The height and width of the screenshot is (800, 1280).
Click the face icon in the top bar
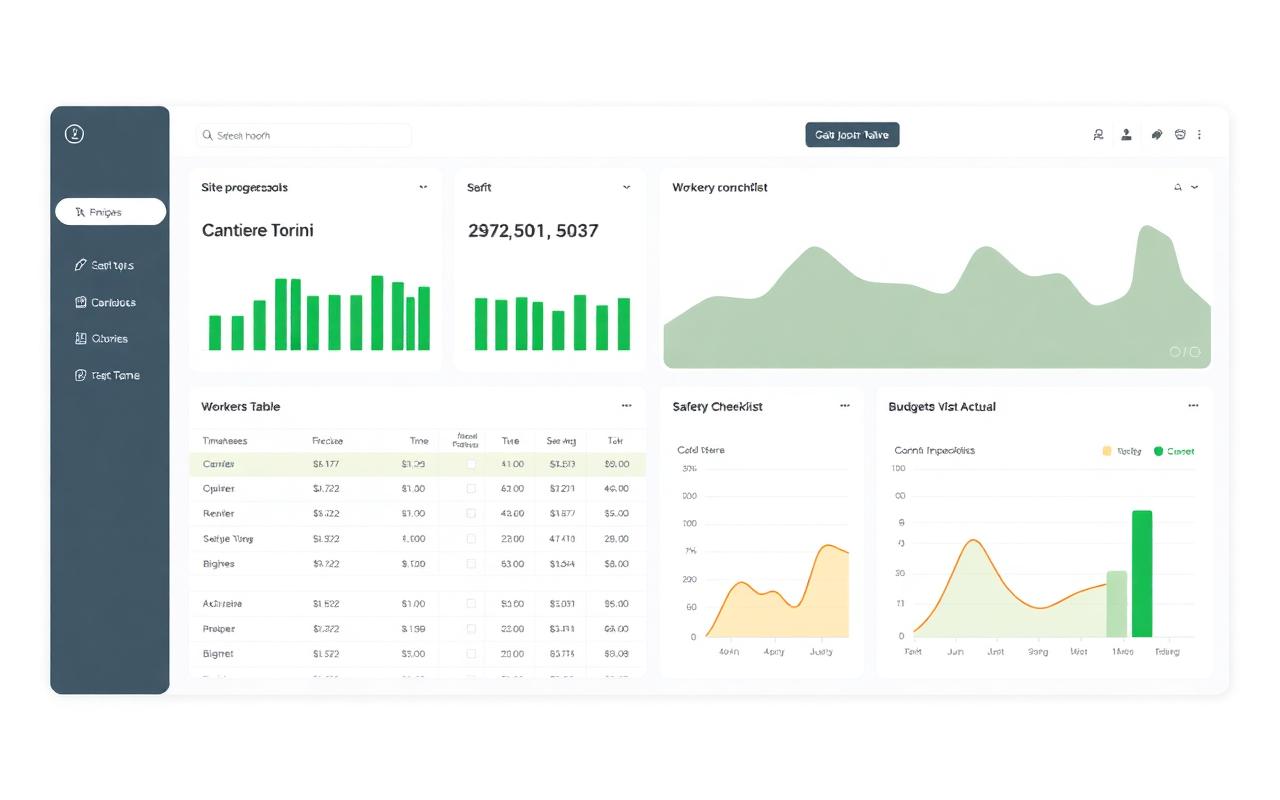(1180, 134)
